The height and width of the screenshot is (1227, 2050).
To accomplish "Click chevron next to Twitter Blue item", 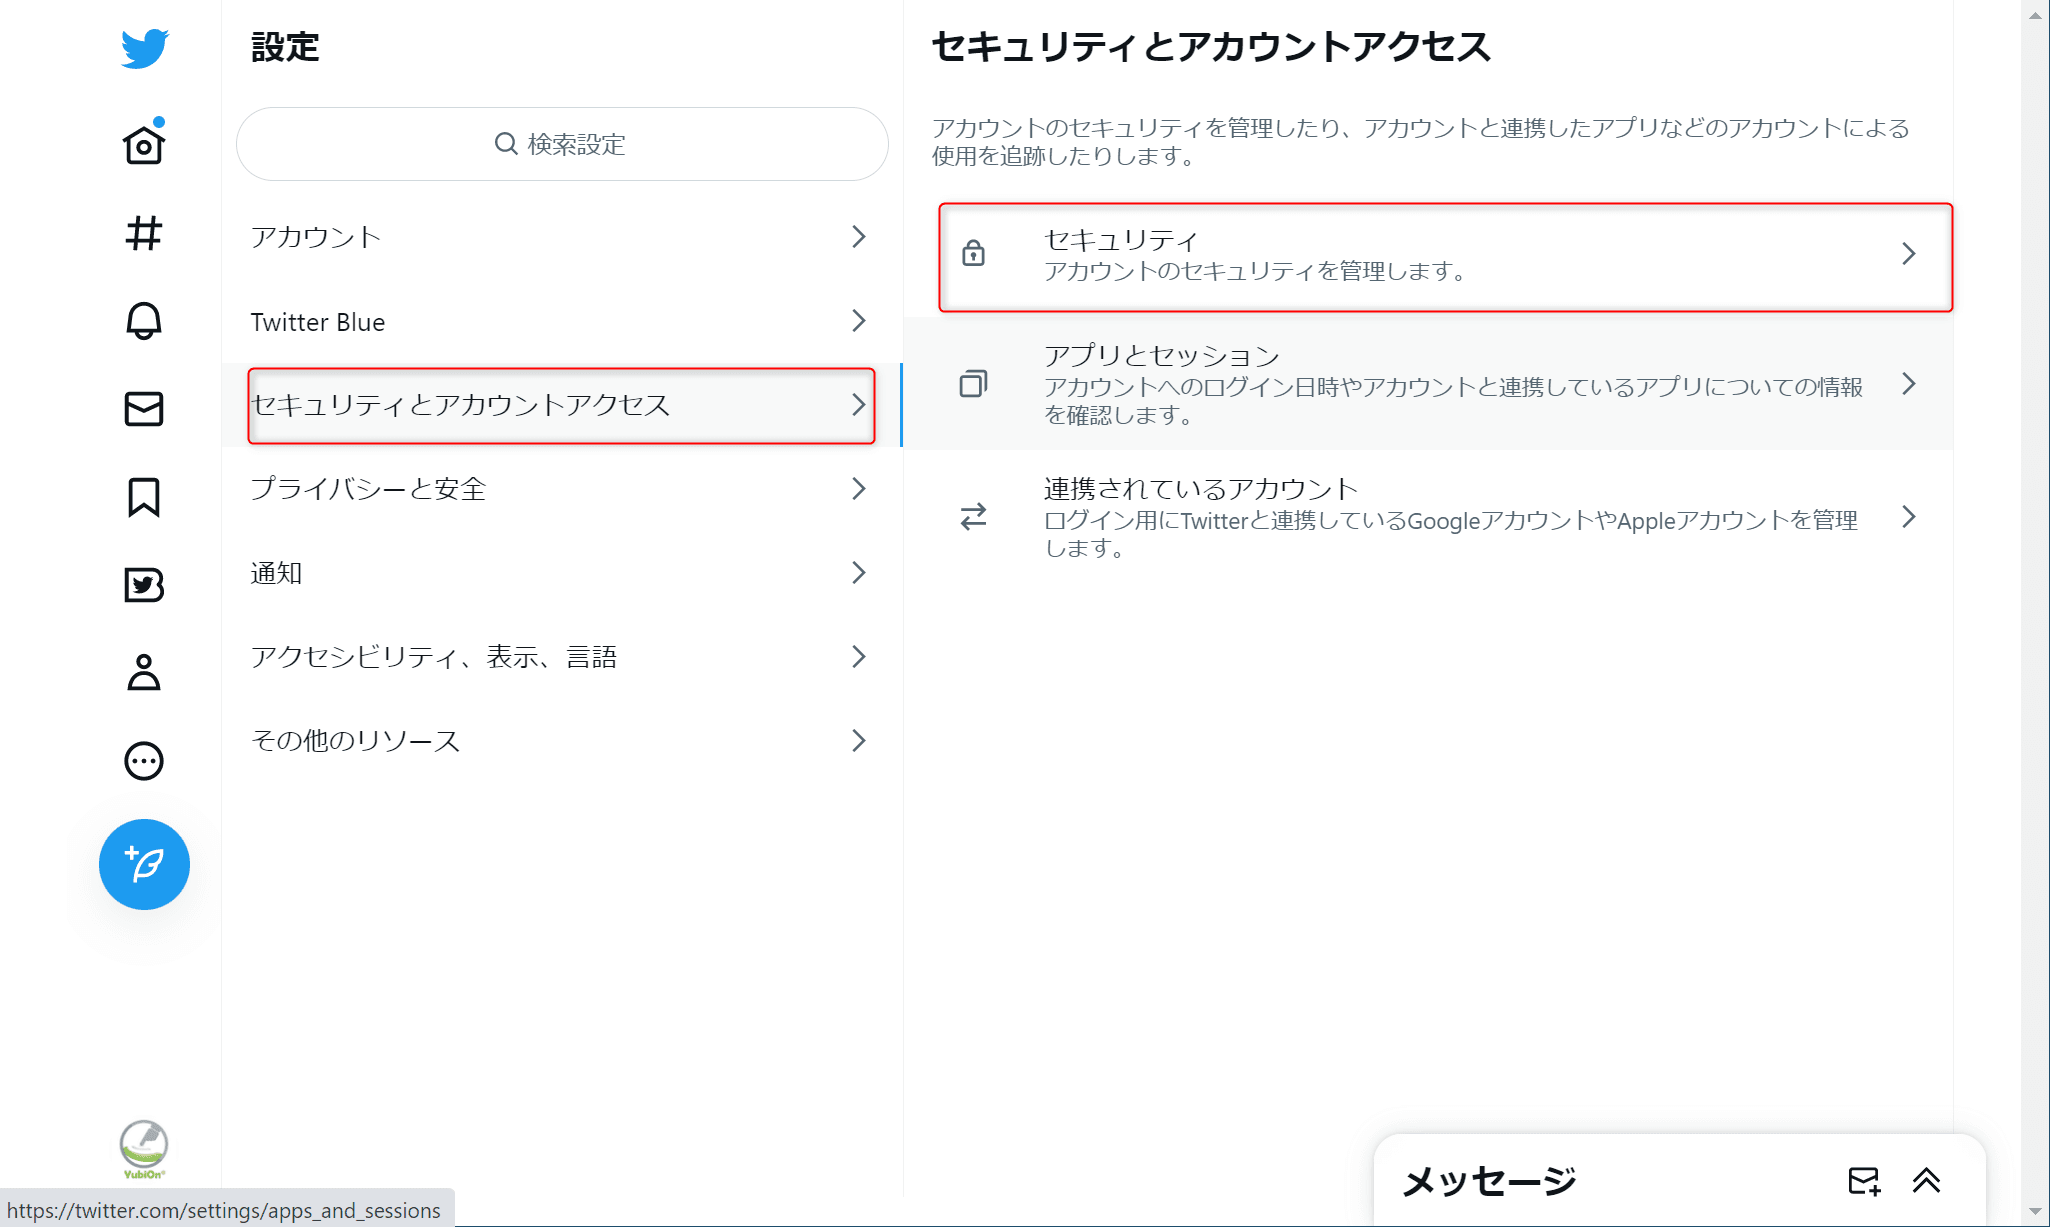I will pyautogui.click(x=858, y=321).
